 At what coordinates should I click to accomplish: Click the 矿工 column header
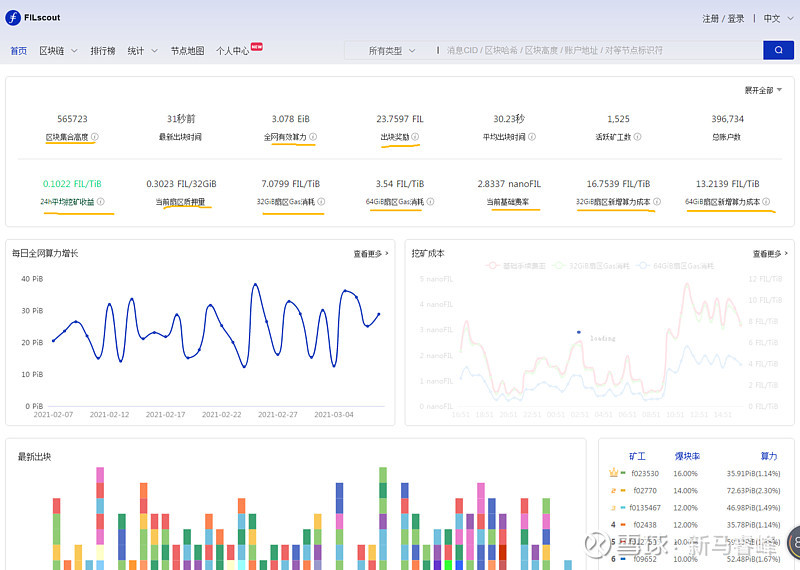[637, 456]
